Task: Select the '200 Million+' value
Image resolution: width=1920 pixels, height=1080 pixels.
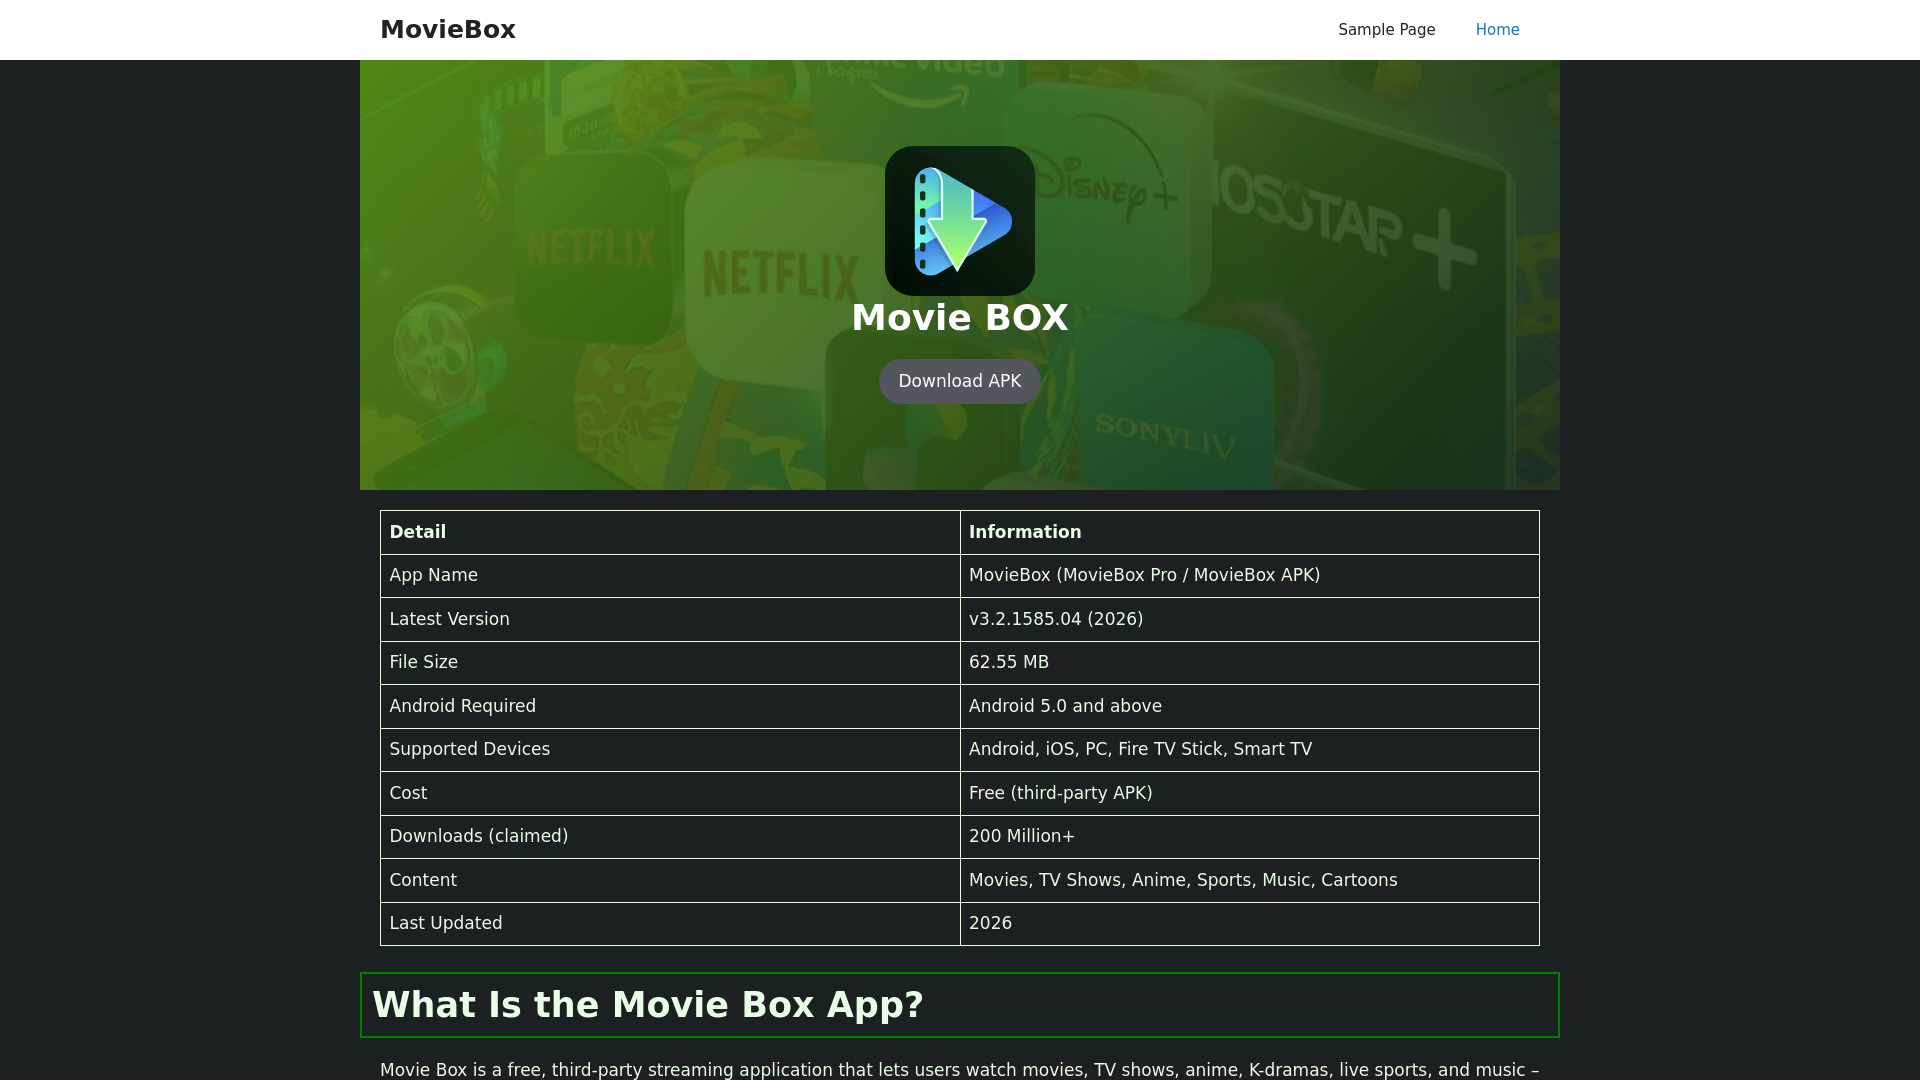Action: pos(1250,837)
